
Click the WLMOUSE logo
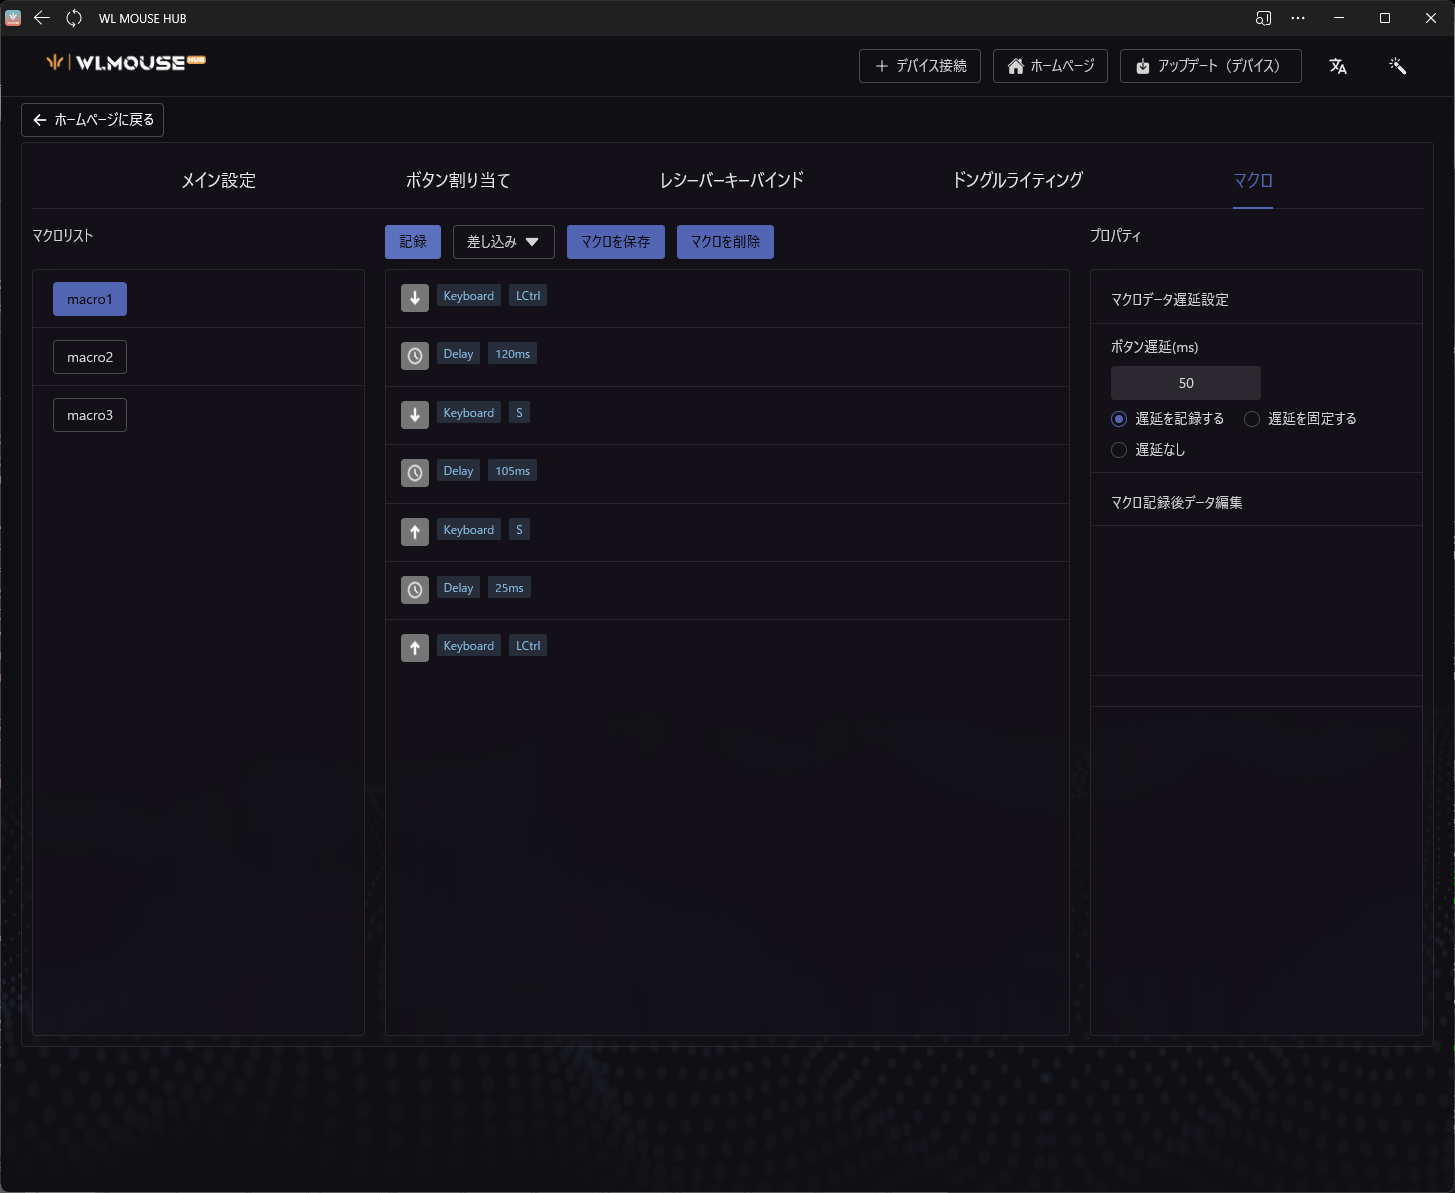[126, 62]
